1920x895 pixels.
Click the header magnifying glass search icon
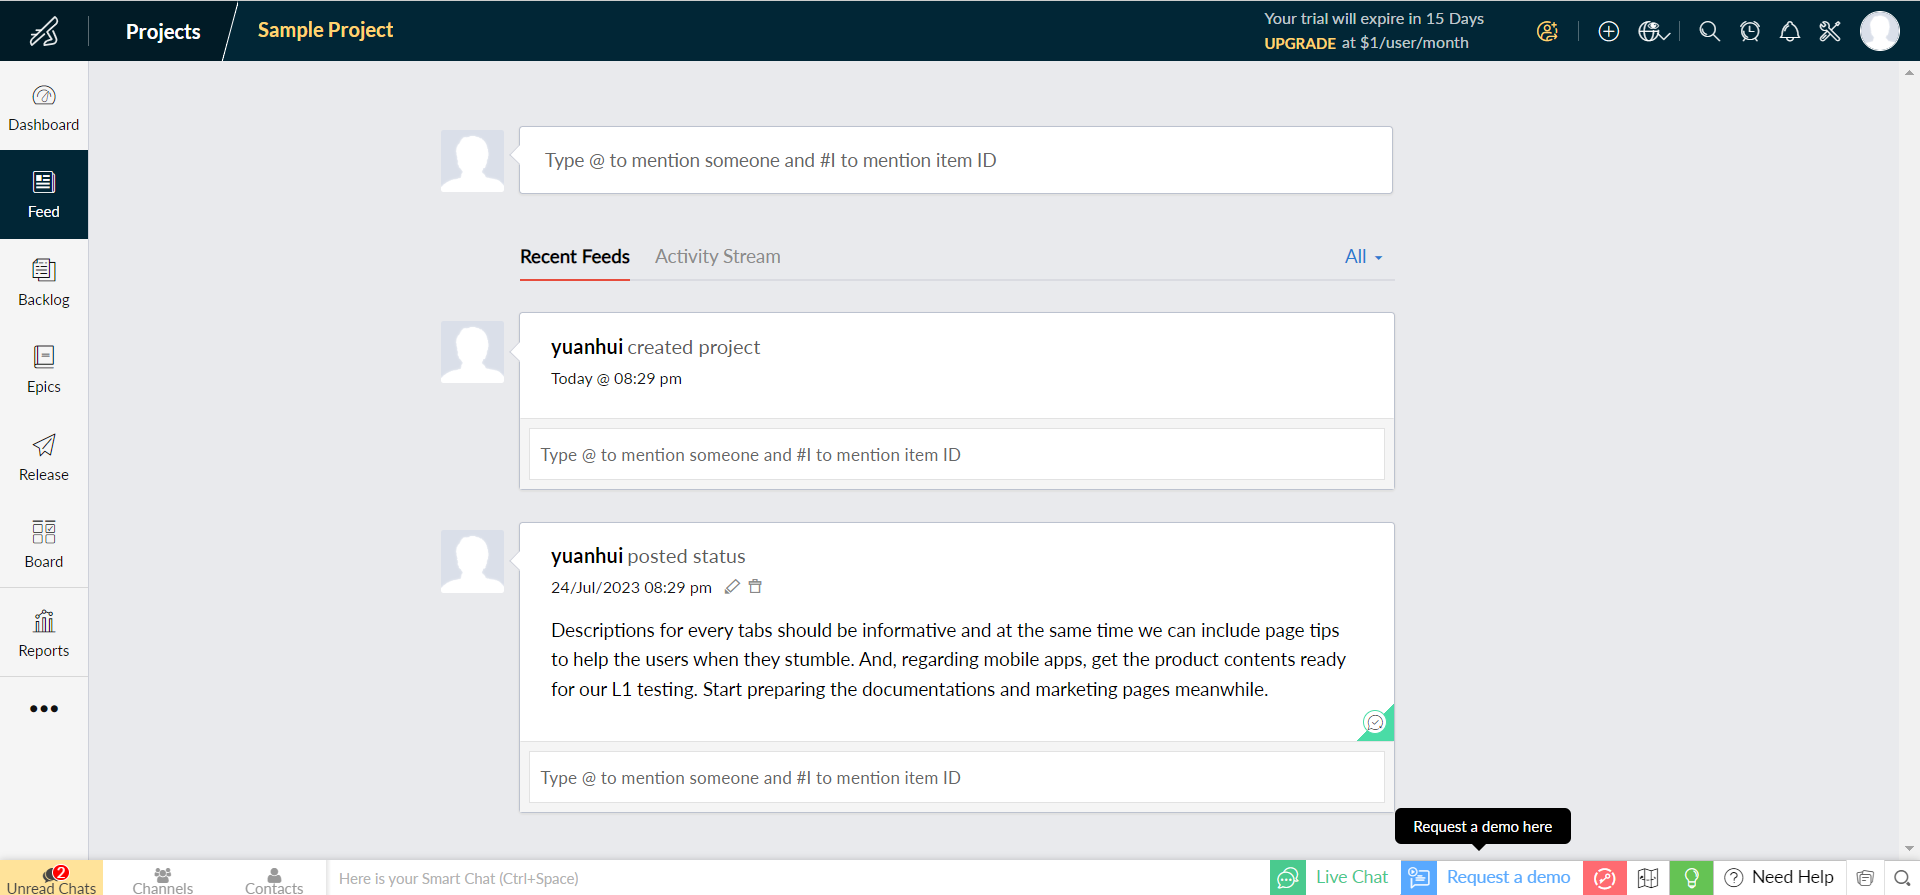[x=1710, y=32]
